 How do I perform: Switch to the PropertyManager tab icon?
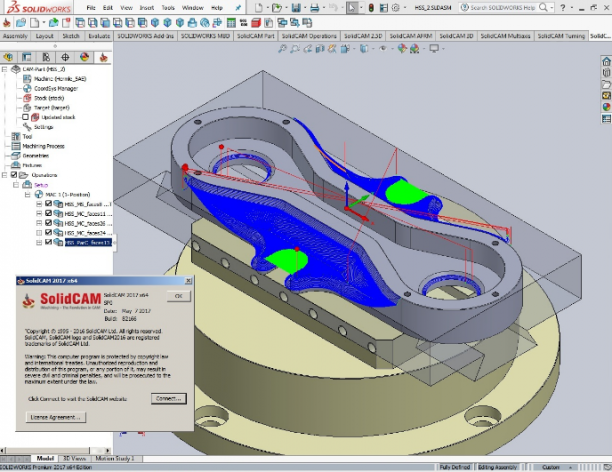(x=27, y=57)
